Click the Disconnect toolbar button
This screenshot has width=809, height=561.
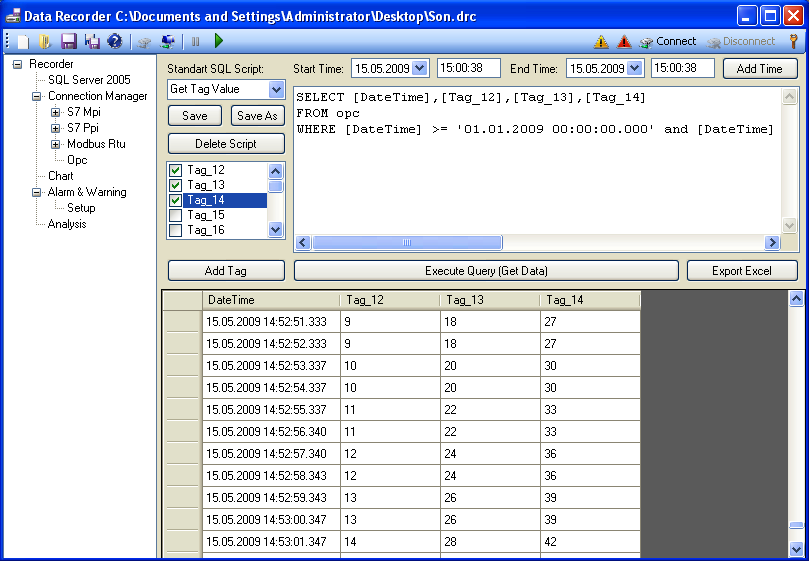point(740,41)
